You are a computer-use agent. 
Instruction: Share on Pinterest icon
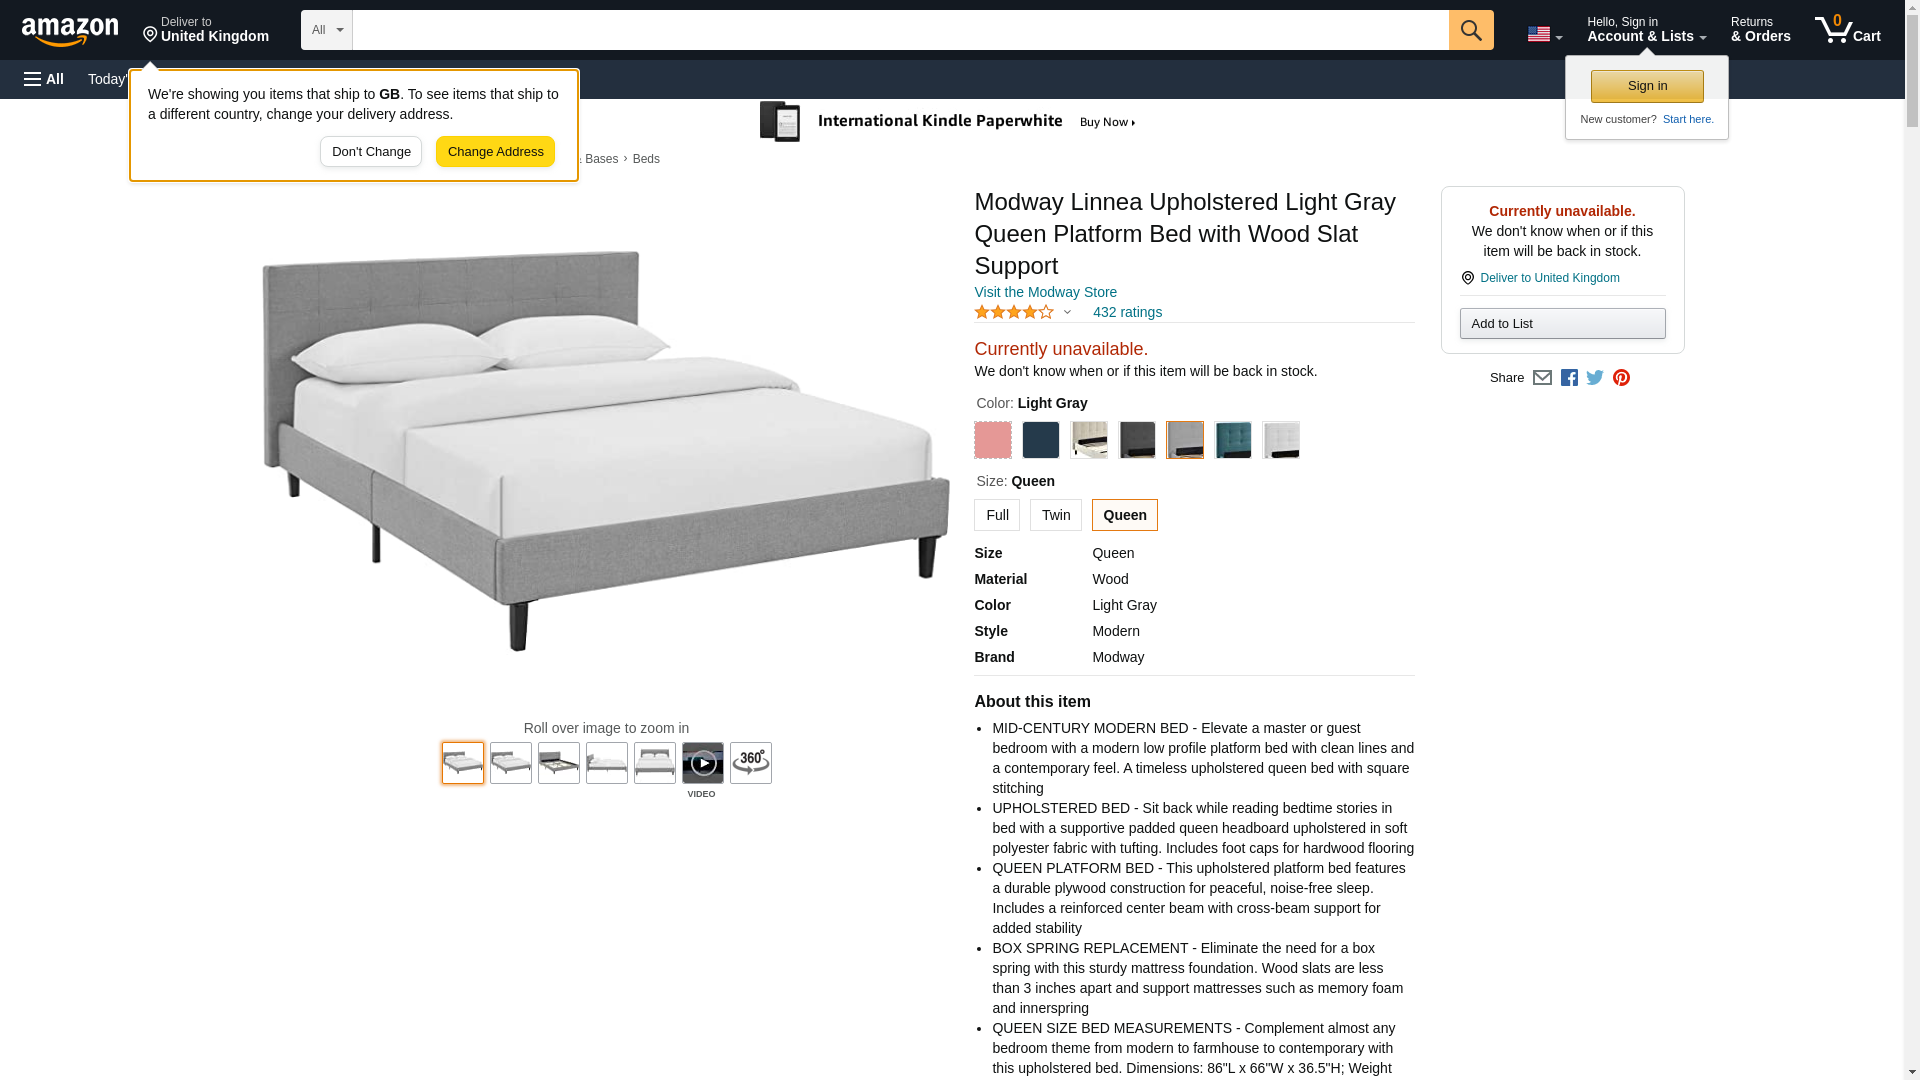pyautogui.click(x=1620, y=378)
